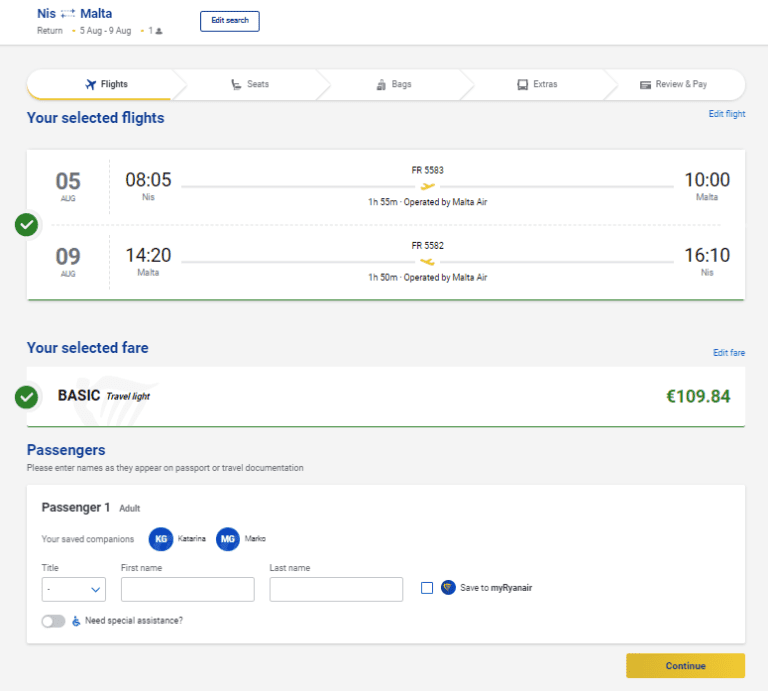Screen dimensions: 768x691
Task: Tick the Save to myRyanair checkbox
Action: pos(427,588)
